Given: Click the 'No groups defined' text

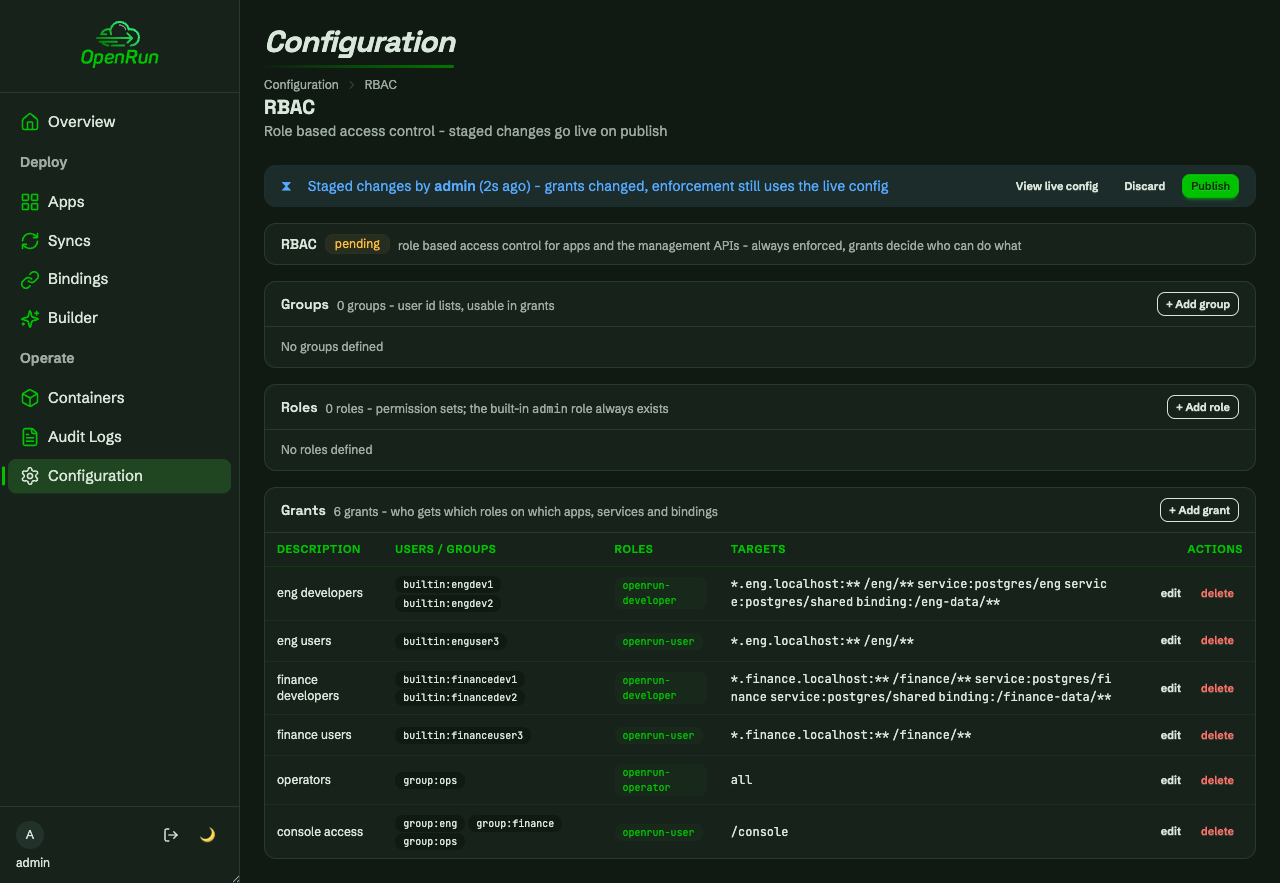Looking at the screenshot, I should [332, 347].
